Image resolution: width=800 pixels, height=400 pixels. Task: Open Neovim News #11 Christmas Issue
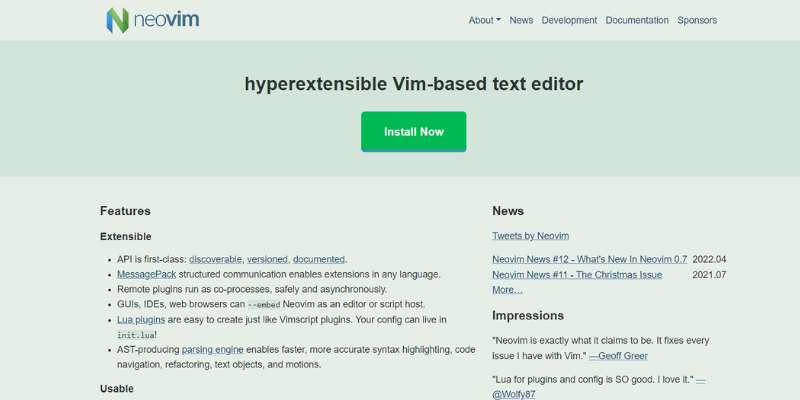[x=577, y=275]
